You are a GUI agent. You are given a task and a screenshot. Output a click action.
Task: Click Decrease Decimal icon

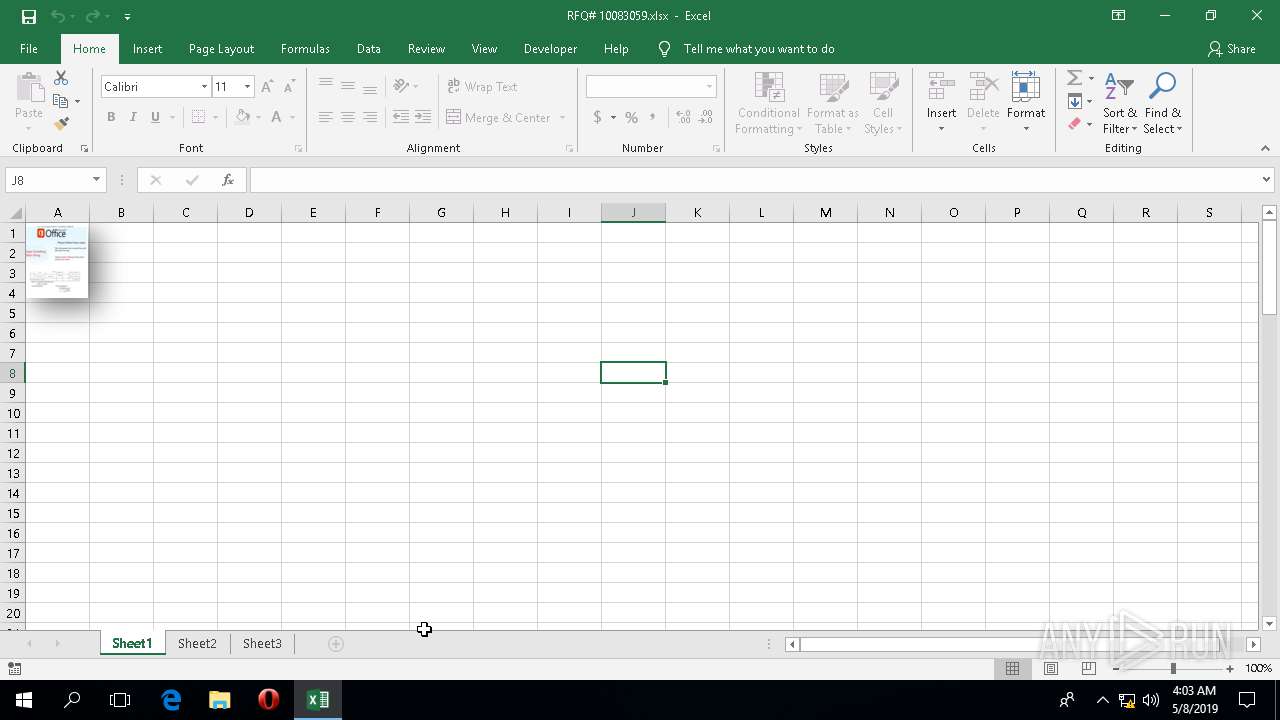click(x=707, y=117)
